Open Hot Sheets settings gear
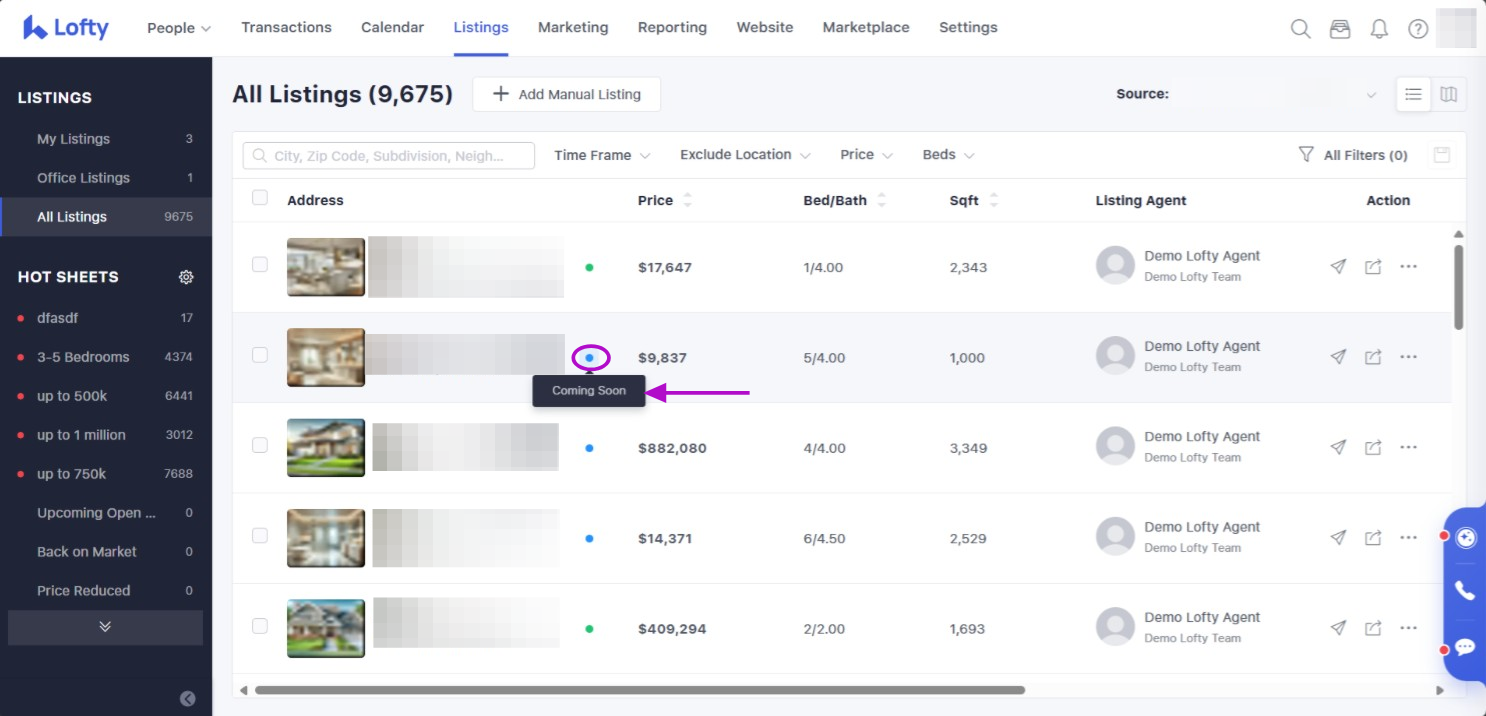 186,277
